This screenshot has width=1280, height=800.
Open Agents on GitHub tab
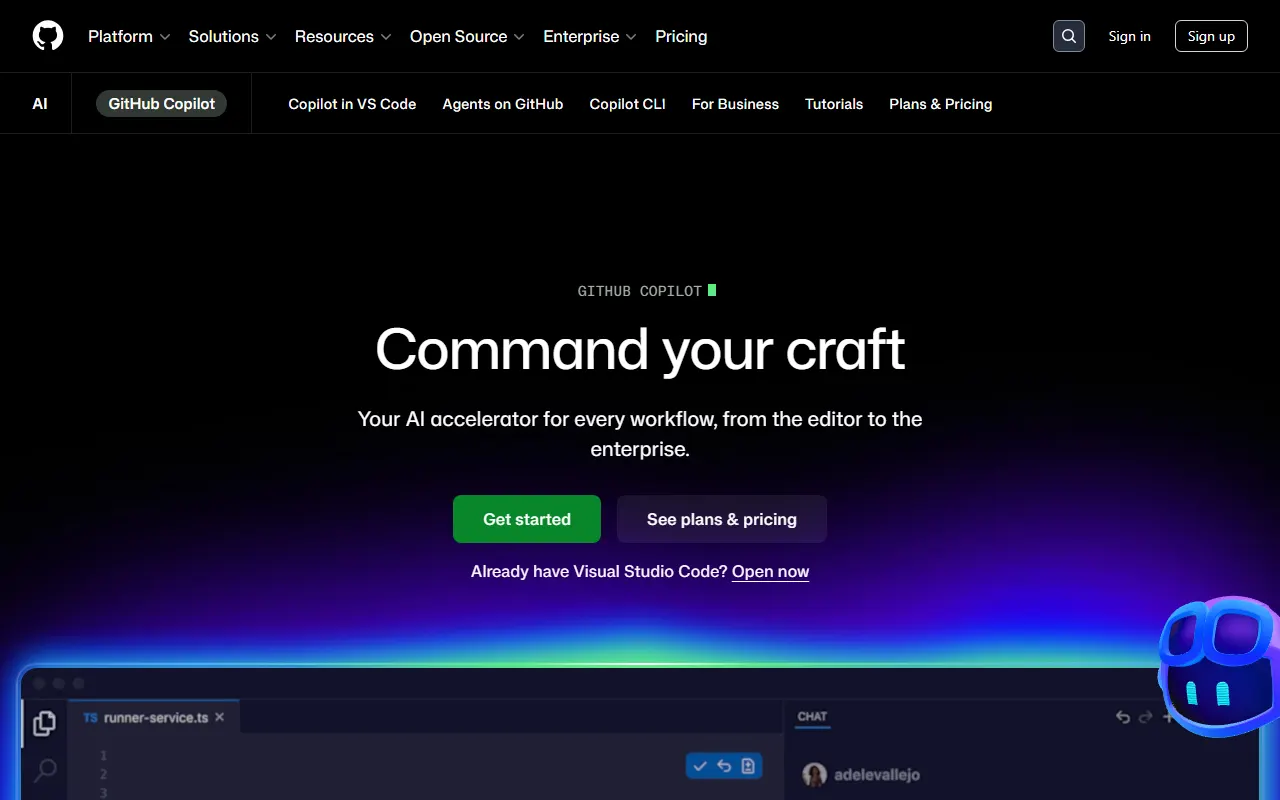click(x=503, y=104)
